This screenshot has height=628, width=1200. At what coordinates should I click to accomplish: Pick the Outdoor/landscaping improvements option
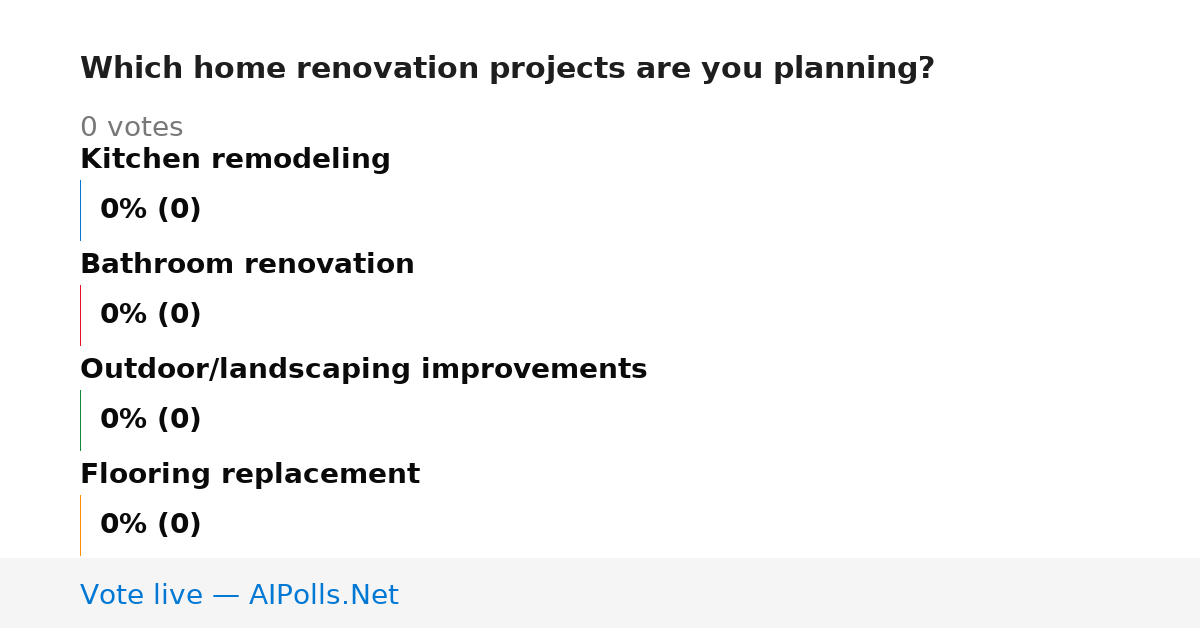(x=363, y=370)
